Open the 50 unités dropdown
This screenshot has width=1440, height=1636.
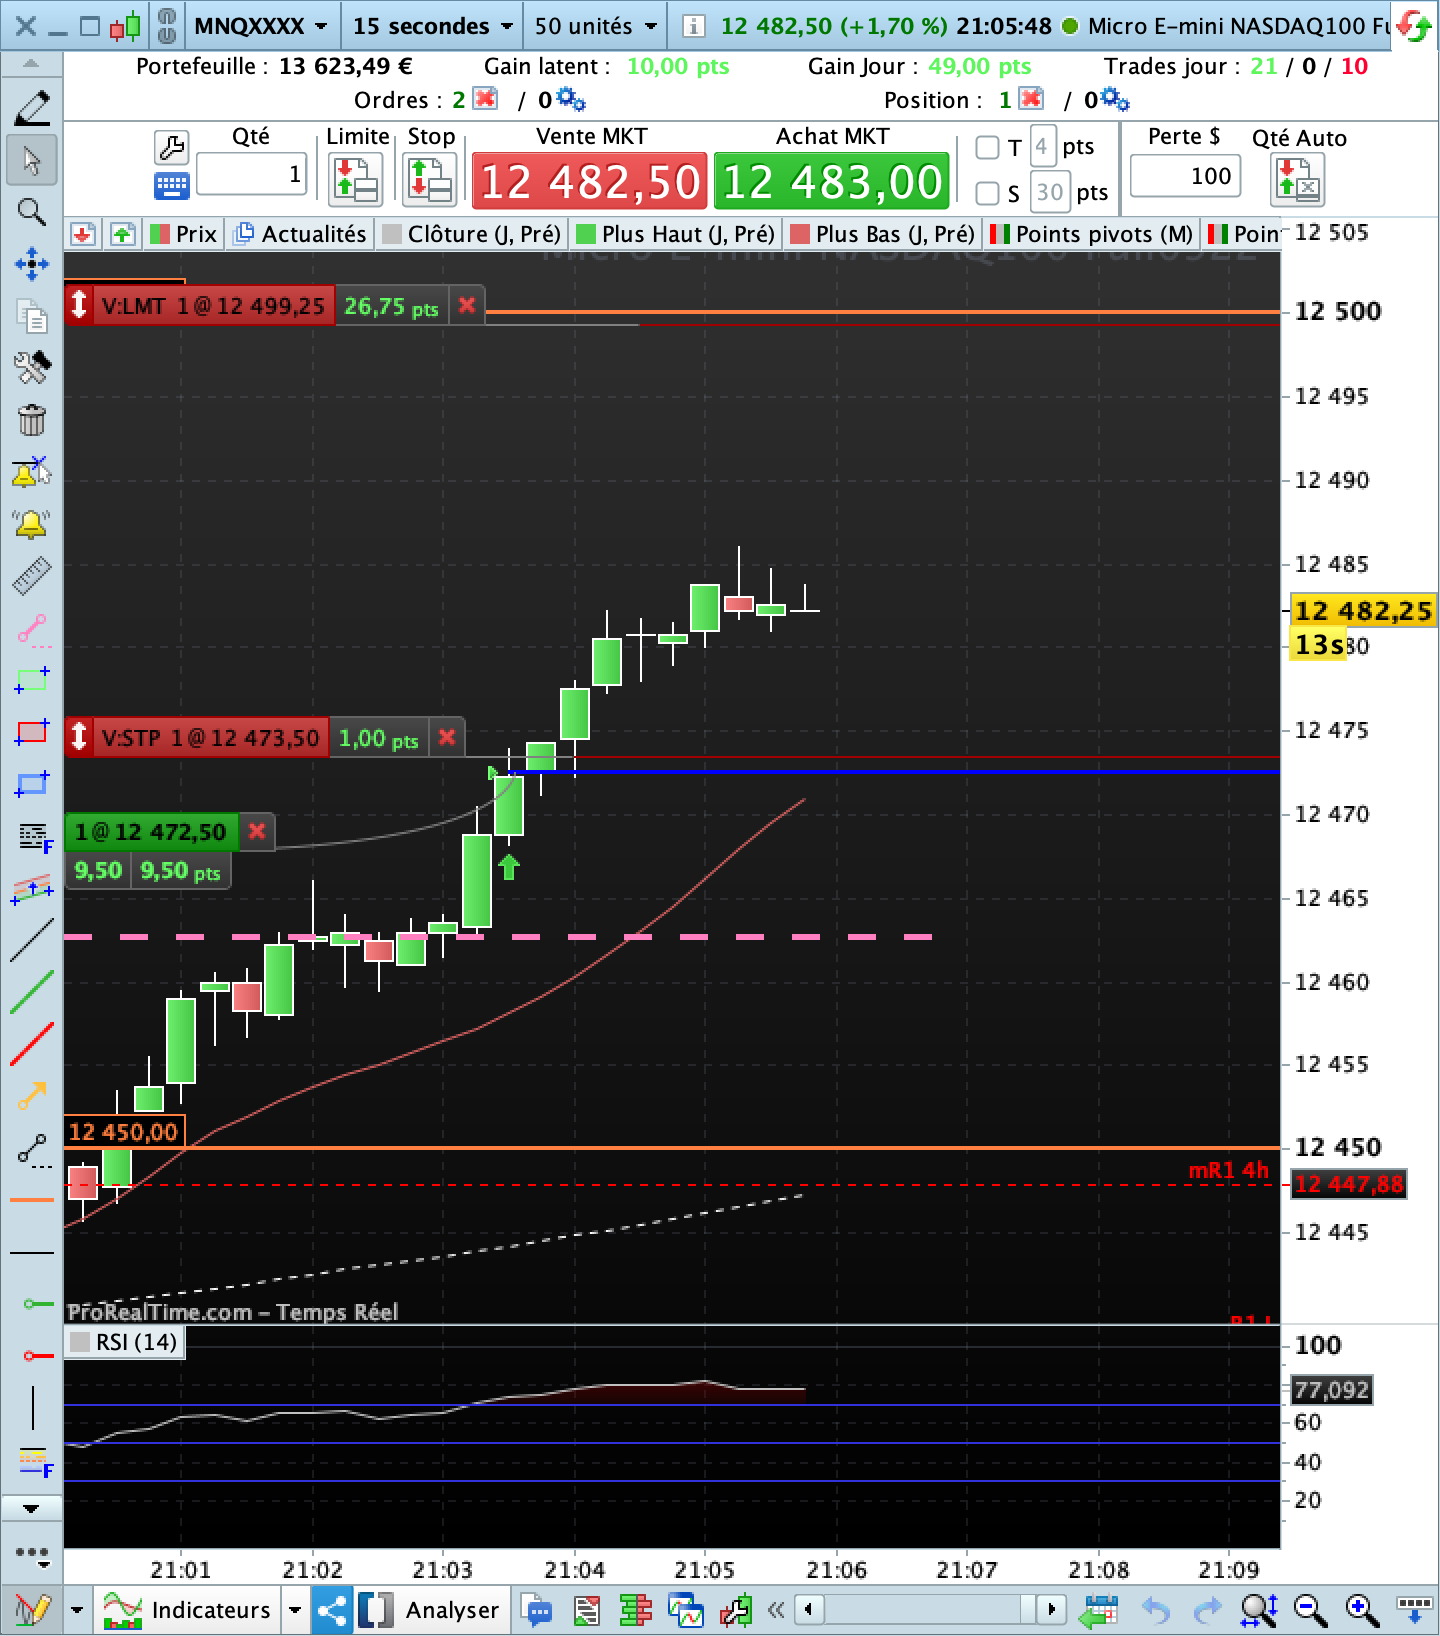[x=596, y=26]
